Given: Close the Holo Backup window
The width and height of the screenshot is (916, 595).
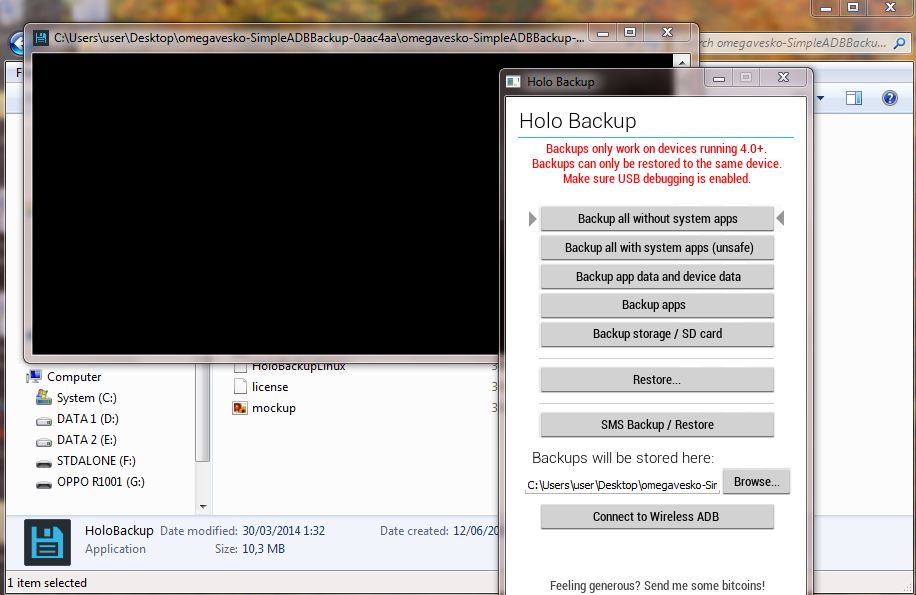Looking at the screenshot, I should click(x=784, y=77).
